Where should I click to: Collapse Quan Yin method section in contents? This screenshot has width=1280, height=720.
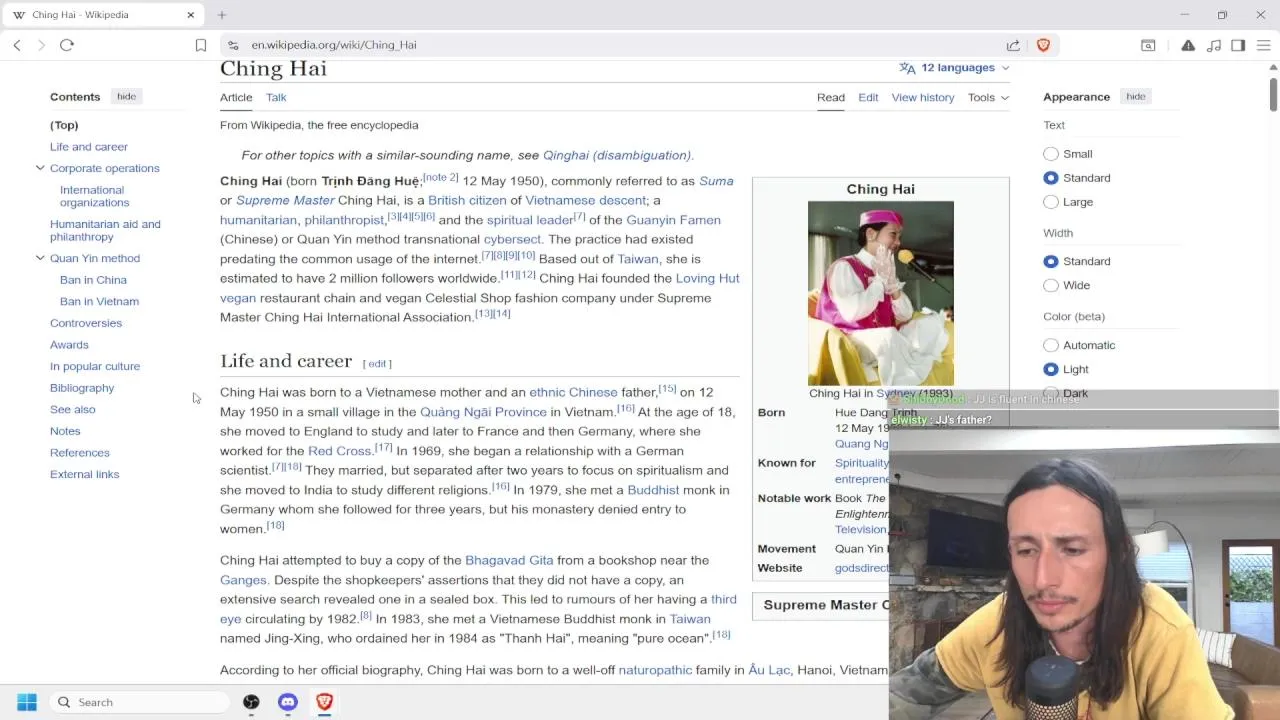[40, 258]
